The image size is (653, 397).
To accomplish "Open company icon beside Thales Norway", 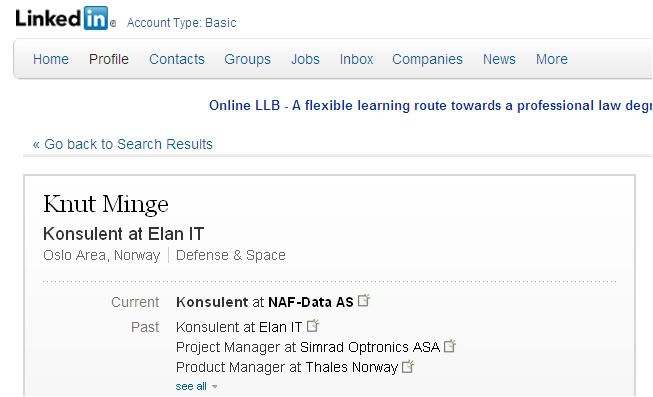I will pyautogui.click(x=408, y=366).
